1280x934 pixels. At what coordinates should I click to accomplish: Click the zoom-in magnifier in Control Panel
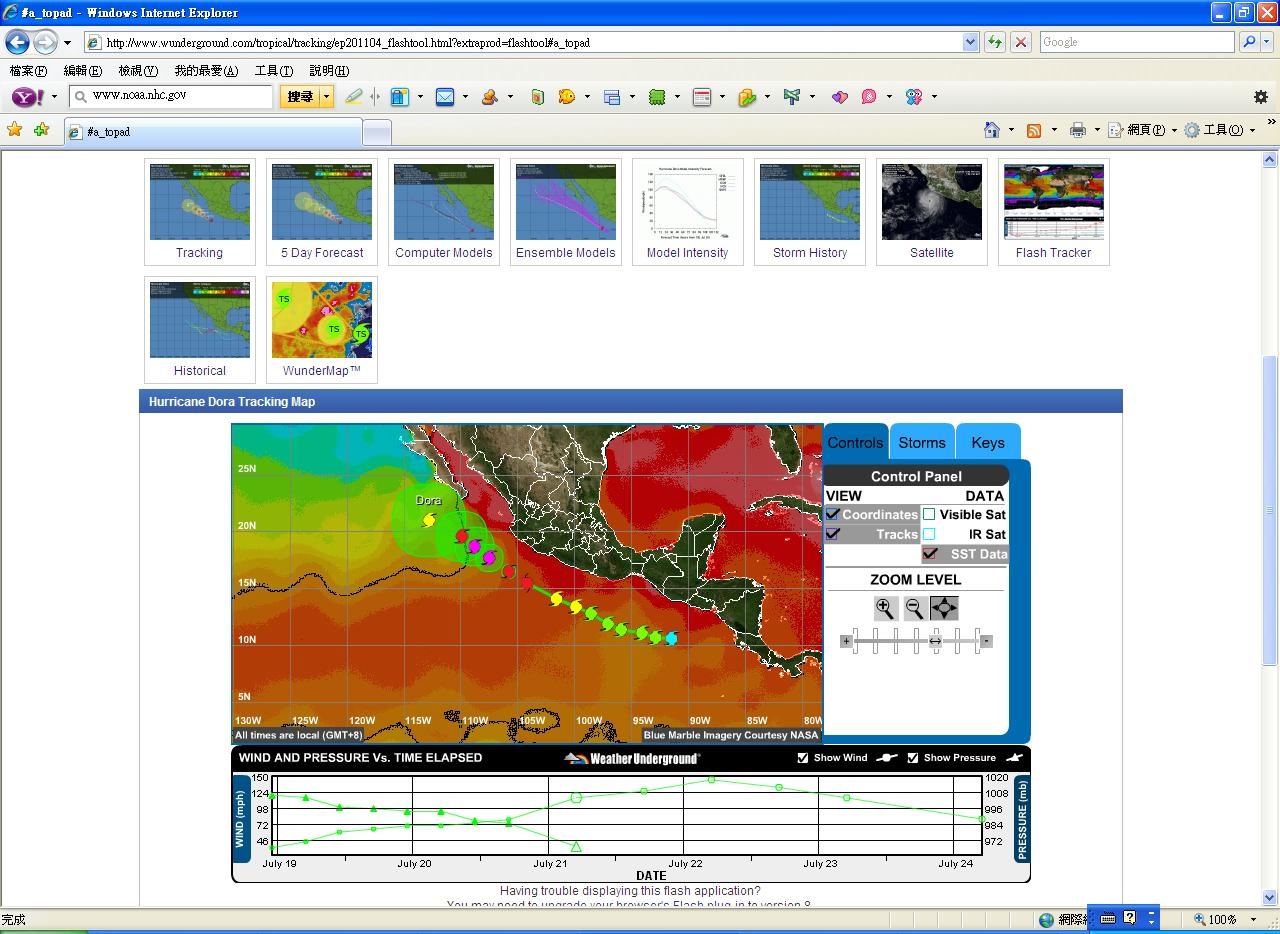click(x=885, y=608)
